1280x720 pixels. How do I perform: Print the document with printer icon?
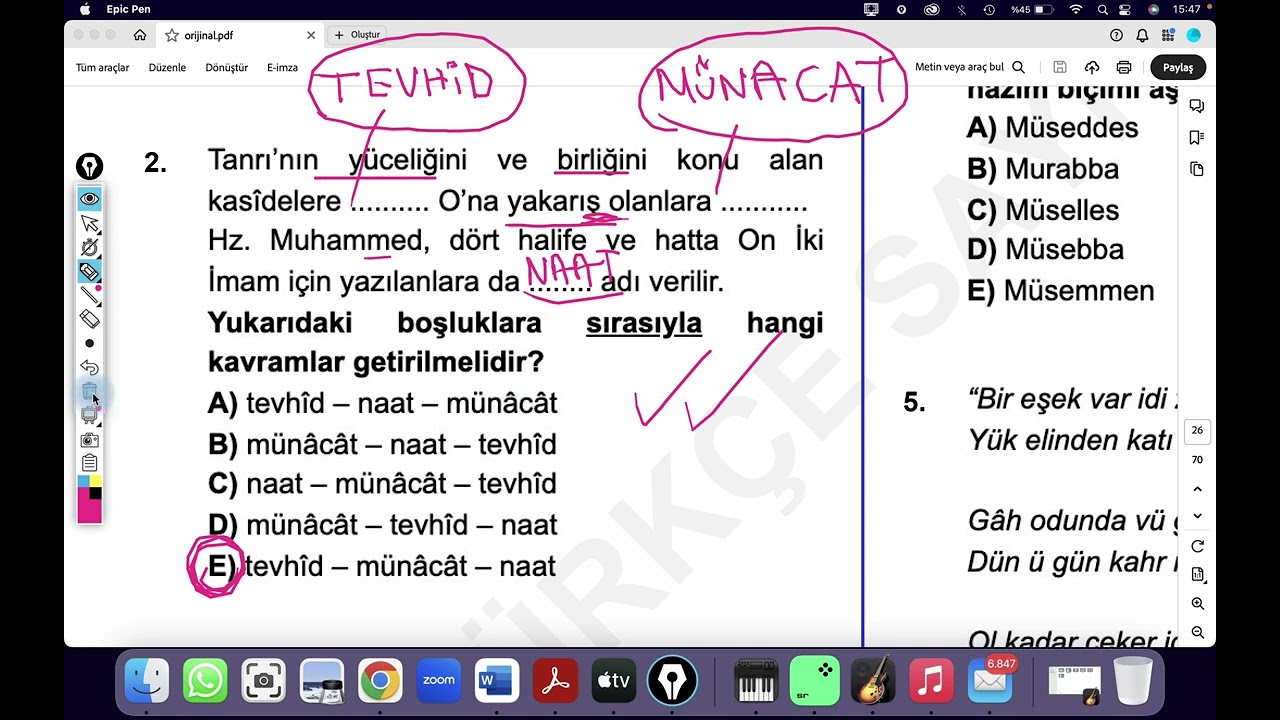click(1124, 67)
